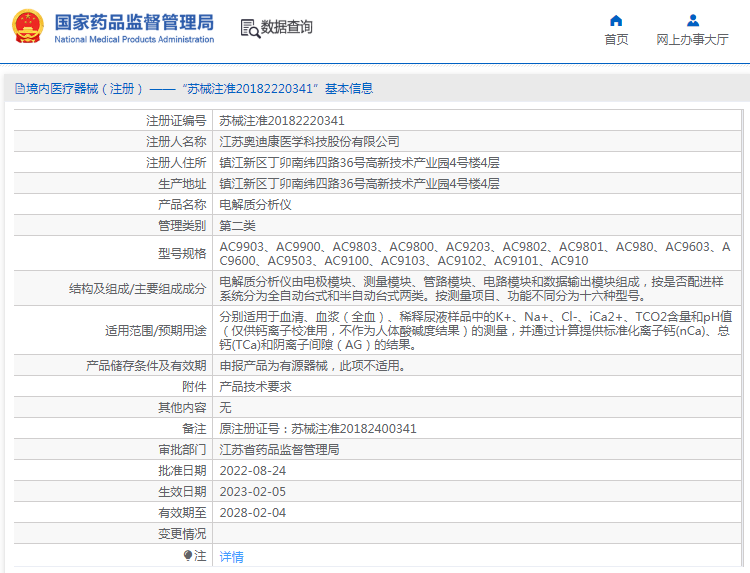Open the 网上办事大厅 navigation item

coord(692,40)
